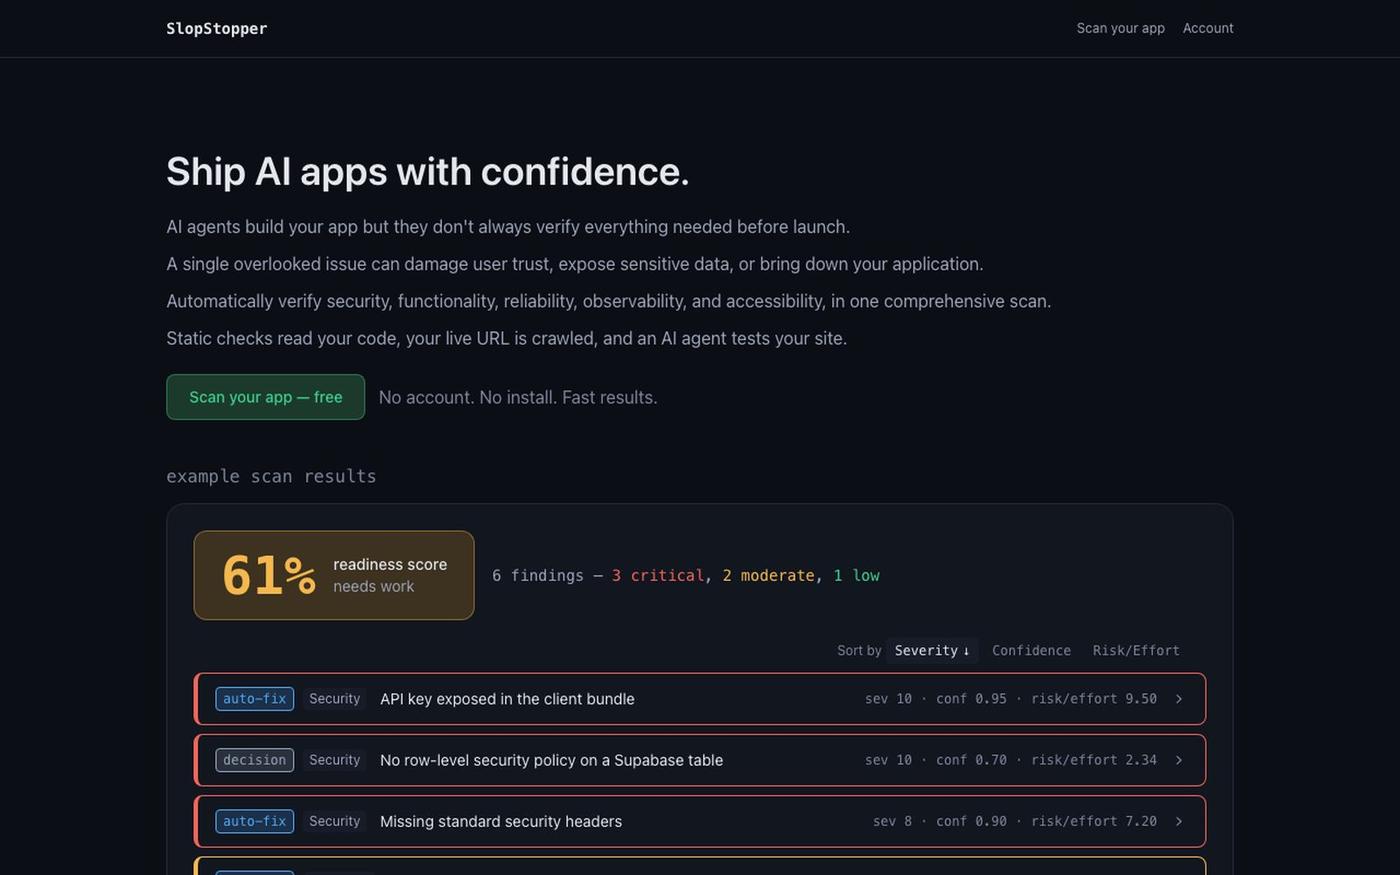Open the Account page link
The width and height of the screenshot is (1400, 875).
point(1208,28)
